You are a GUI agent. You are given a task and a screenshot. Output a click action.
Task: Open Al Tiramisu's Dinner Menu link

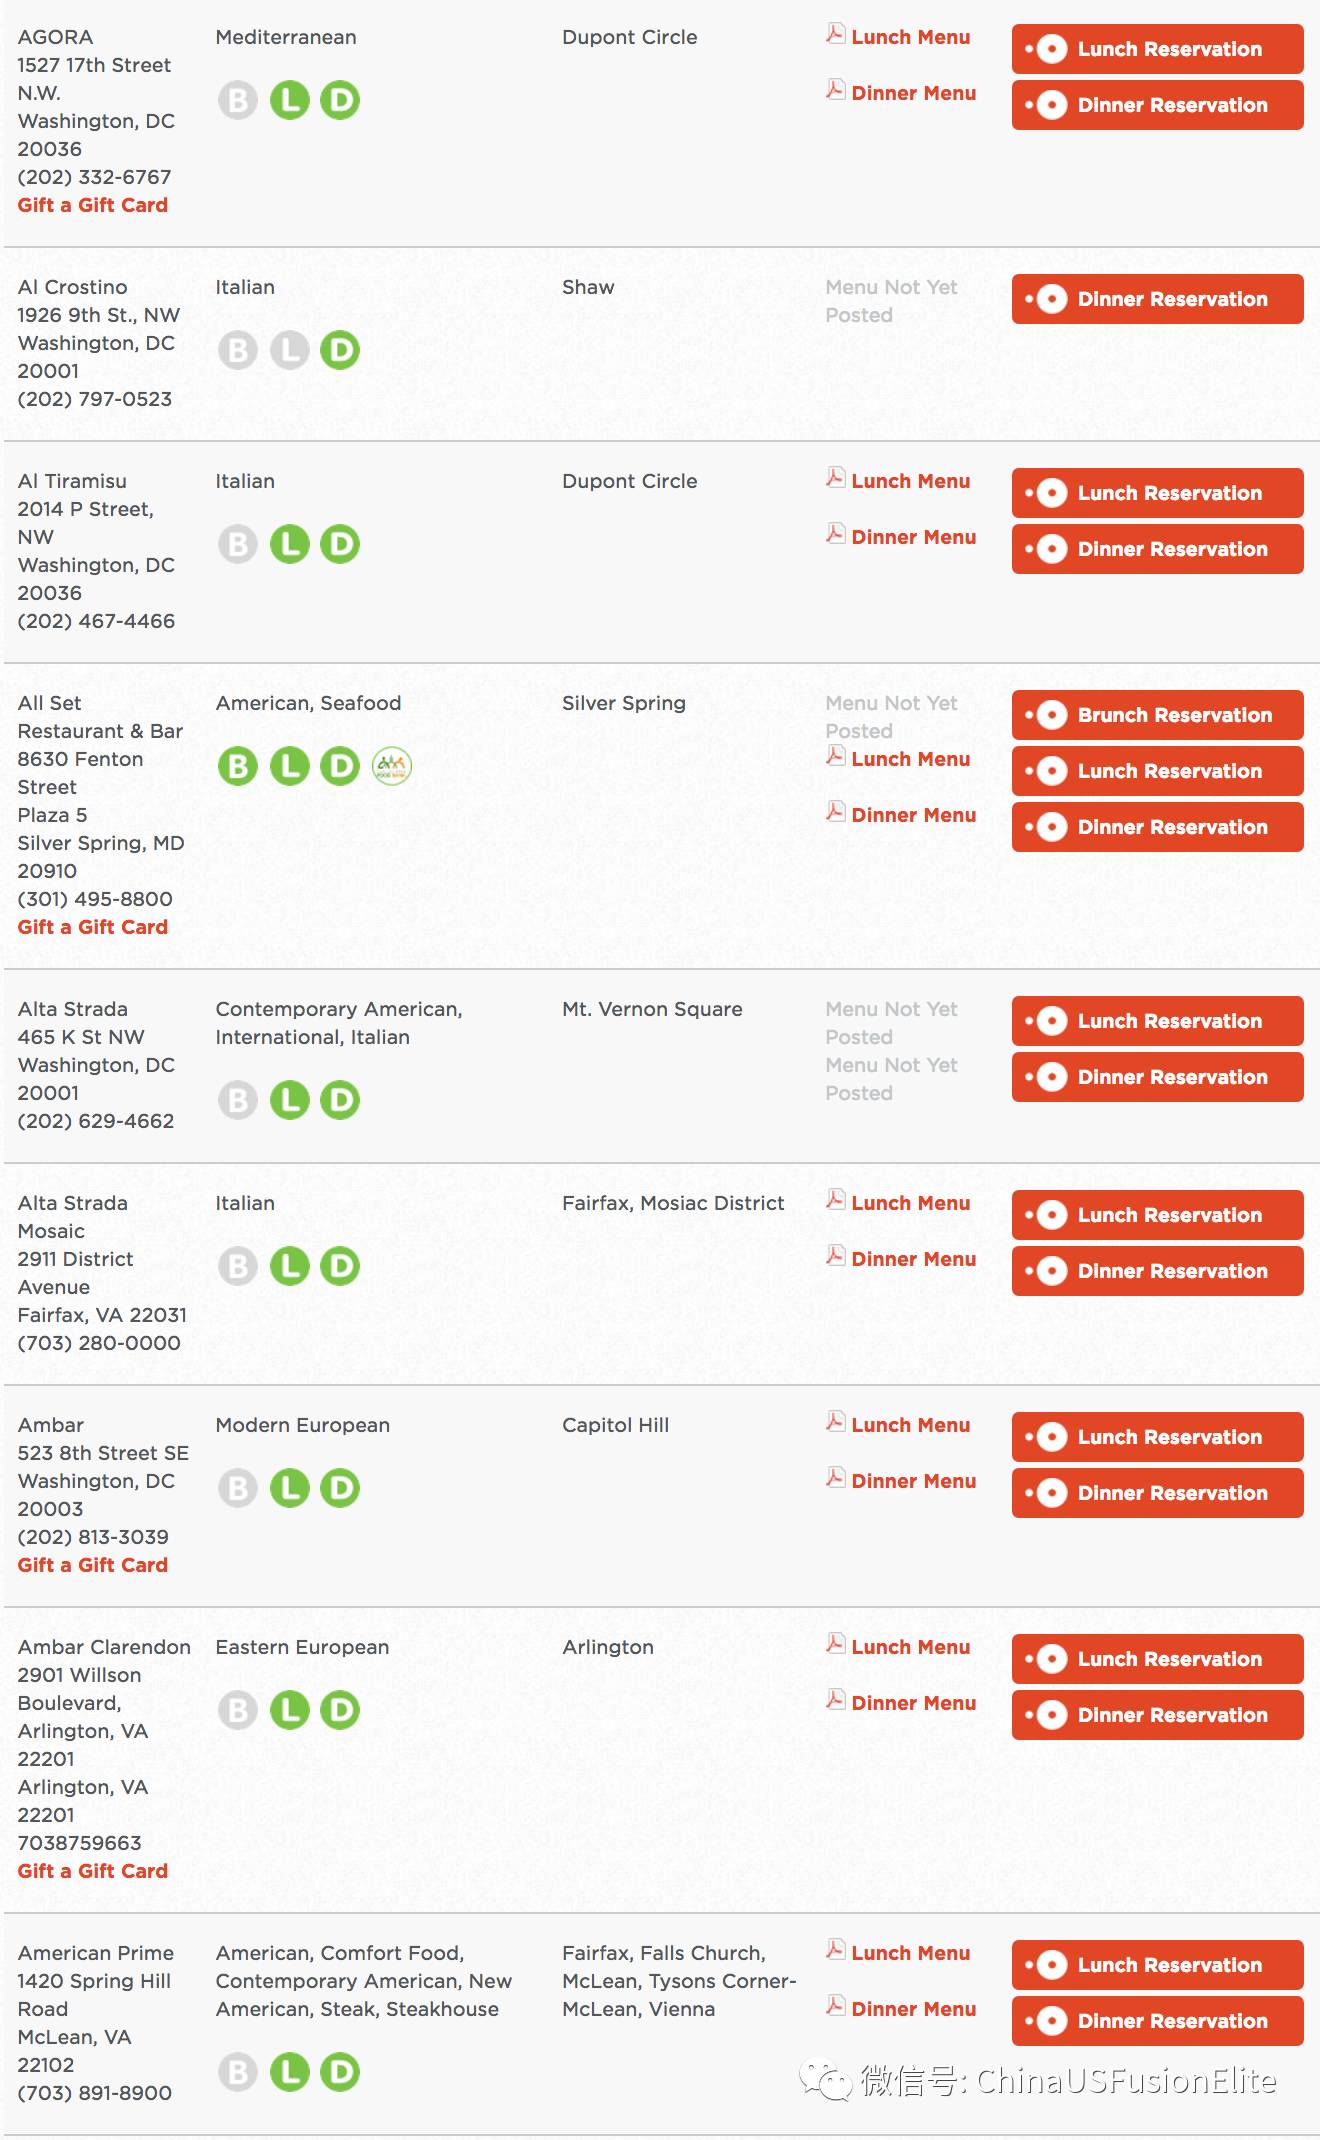pyautogui.click(x=913, y=537)
